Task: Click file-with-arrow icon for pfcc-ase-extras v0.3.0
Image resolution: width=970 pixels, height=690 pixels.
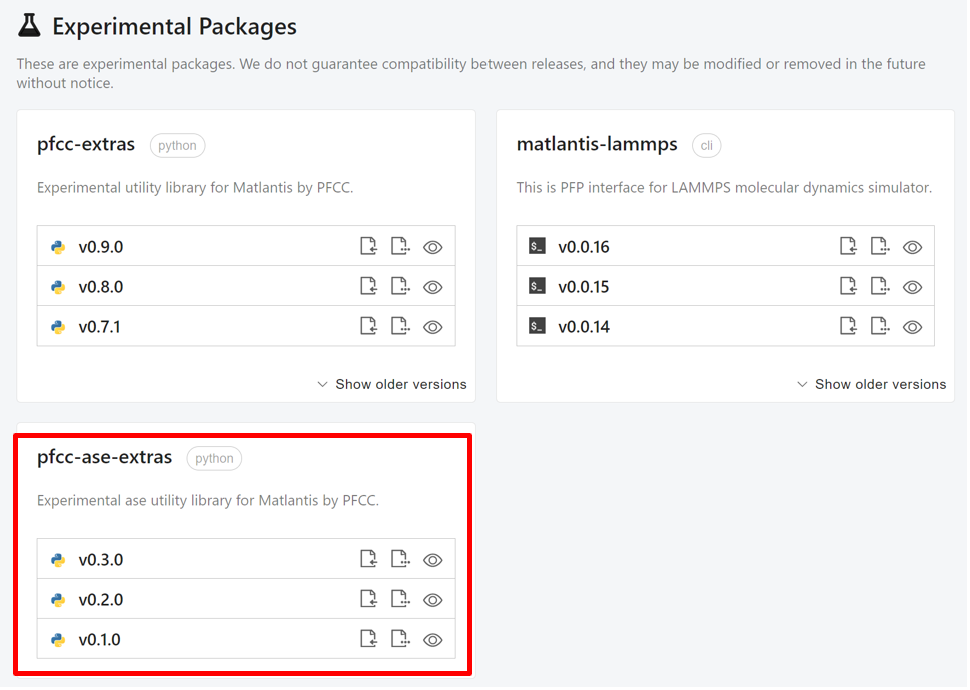Action: [368, 560]
